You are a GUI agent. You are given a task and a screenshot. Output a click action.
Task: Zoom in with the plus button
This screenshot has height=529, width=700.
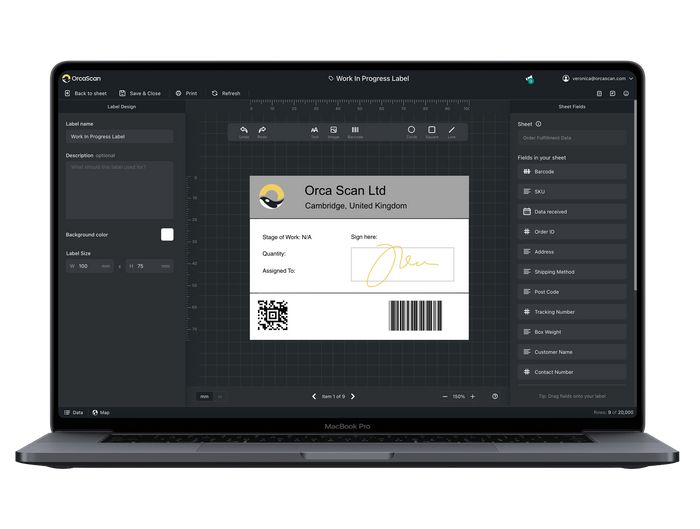(x=473, y=396)
